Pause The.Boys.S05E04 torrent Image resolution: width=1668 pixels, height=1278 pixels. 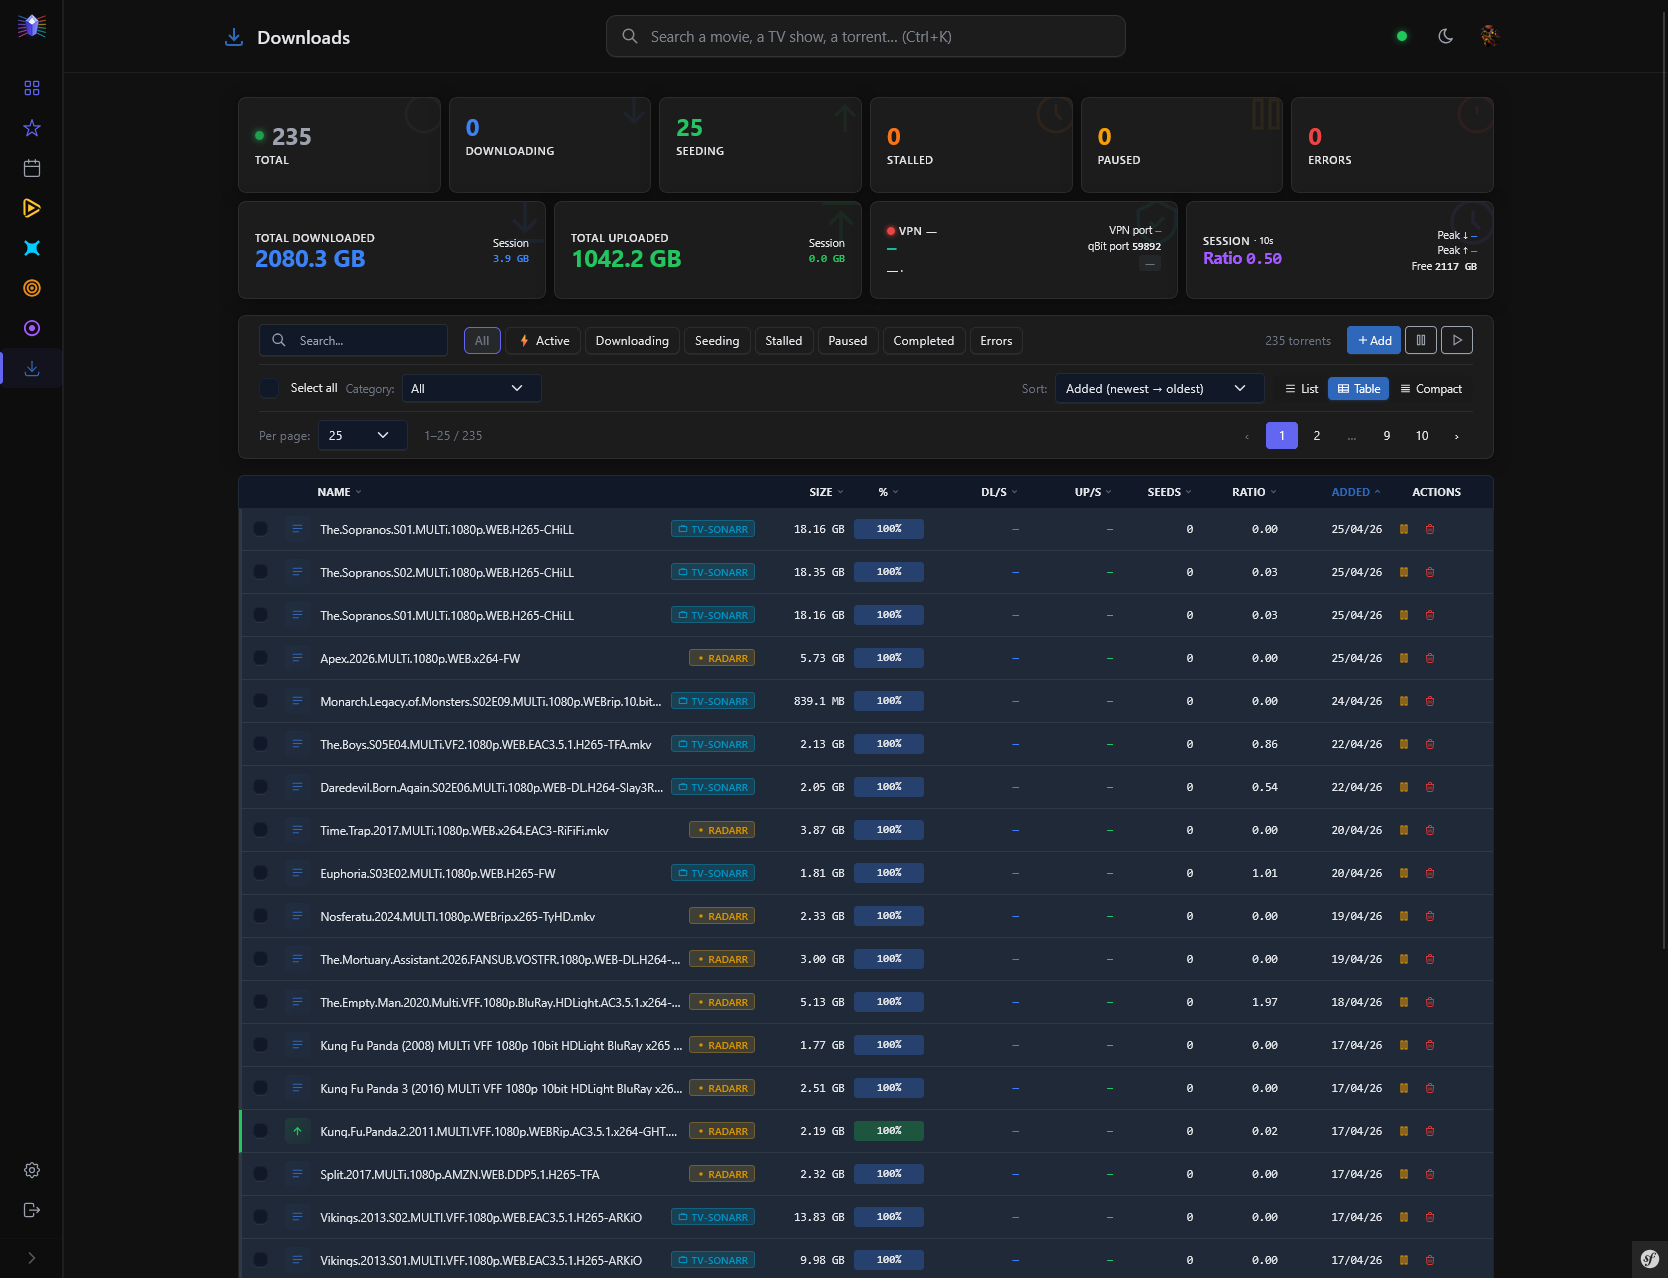point(1404,744)
